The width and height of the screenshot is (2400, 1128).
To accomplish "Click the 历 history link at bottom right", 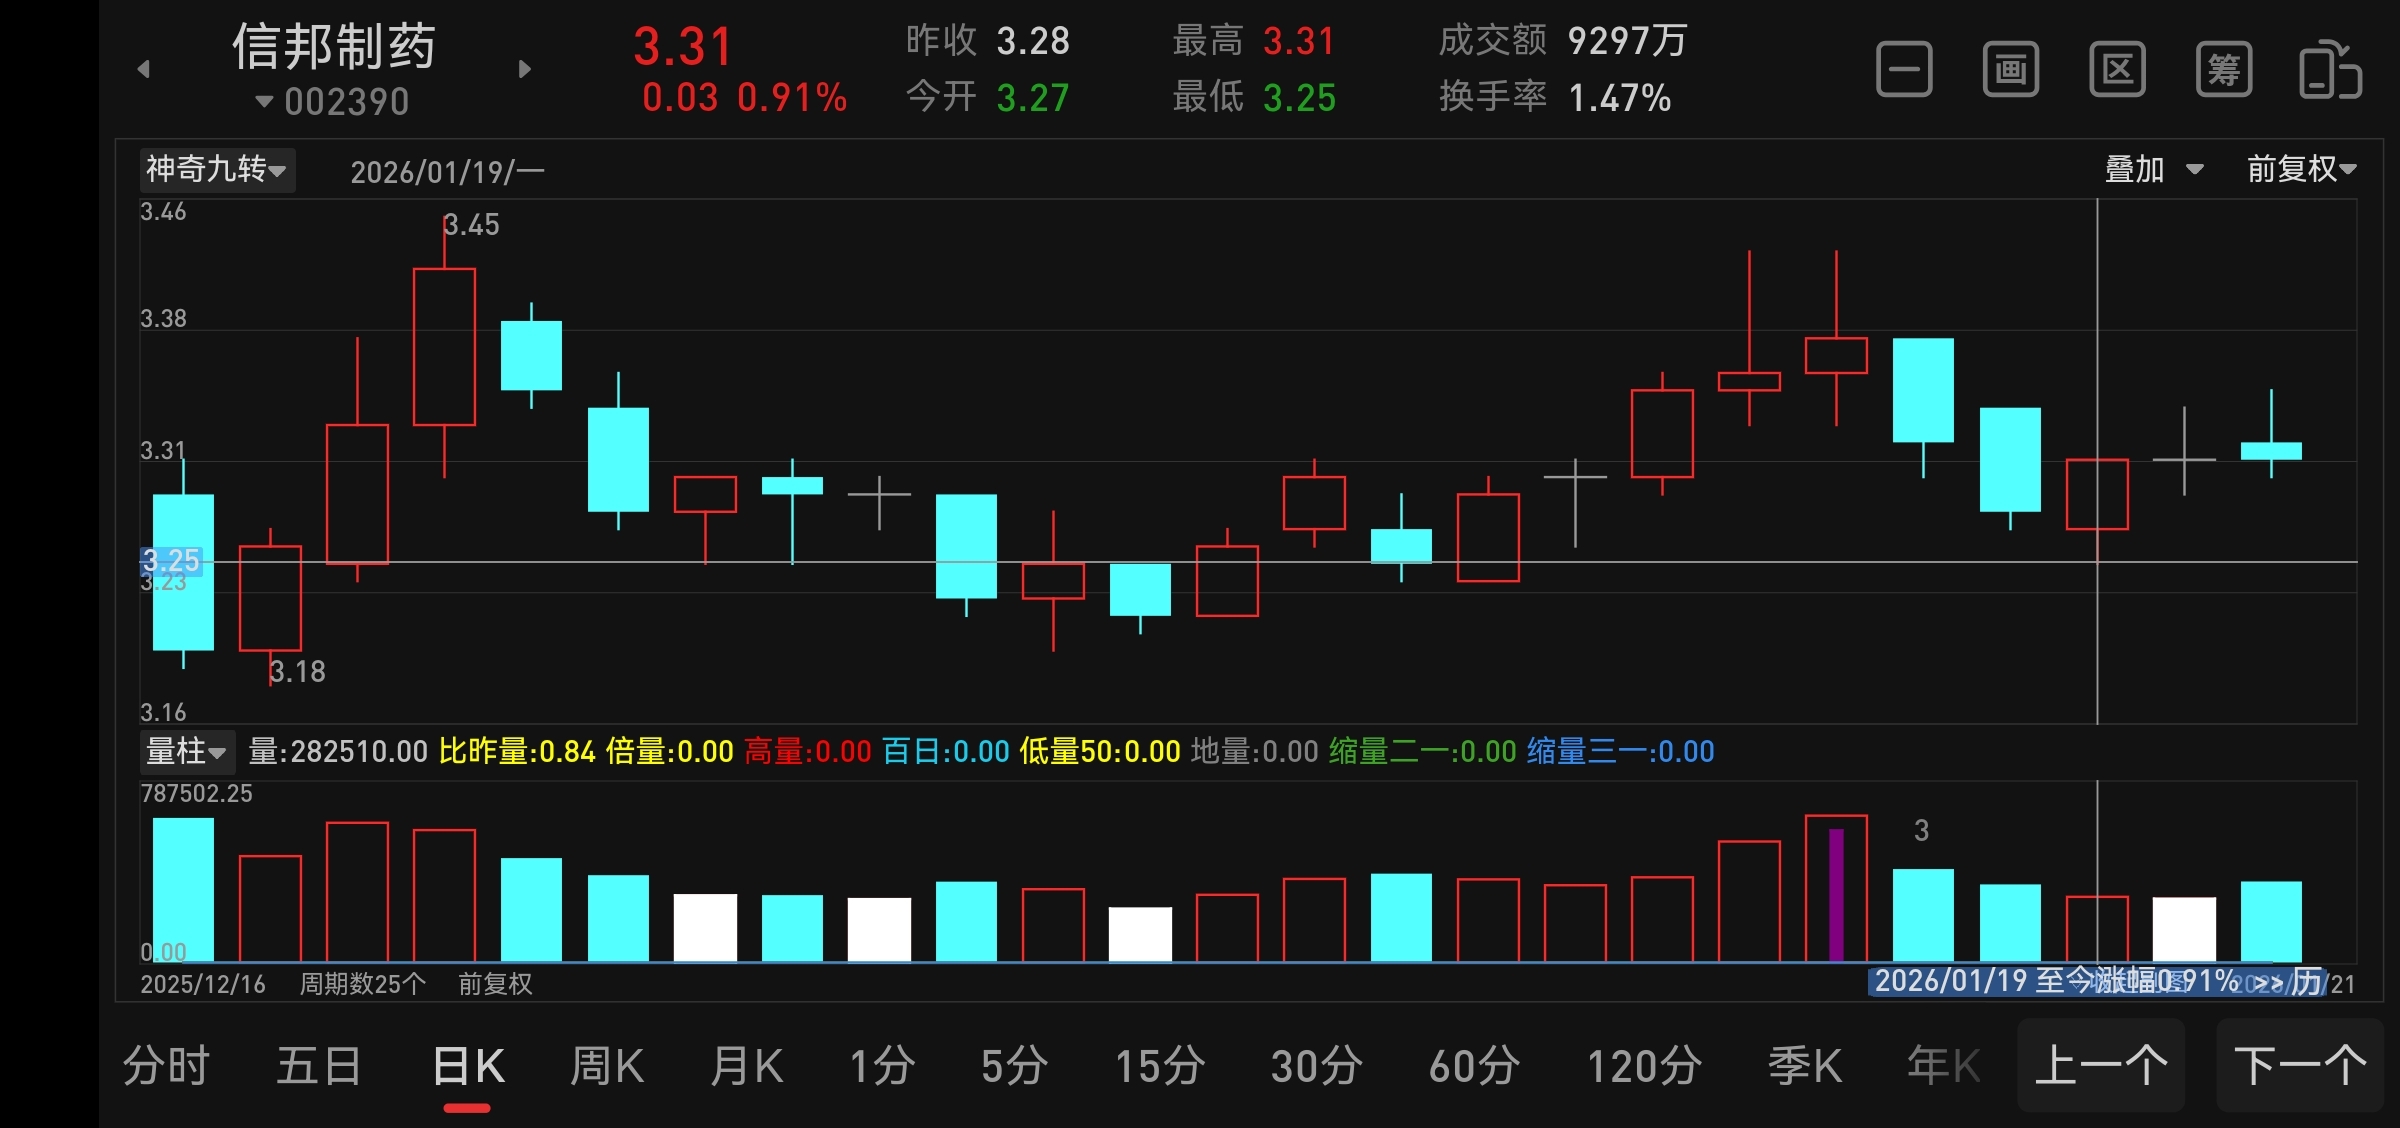I will click(x=2306, y=982).
